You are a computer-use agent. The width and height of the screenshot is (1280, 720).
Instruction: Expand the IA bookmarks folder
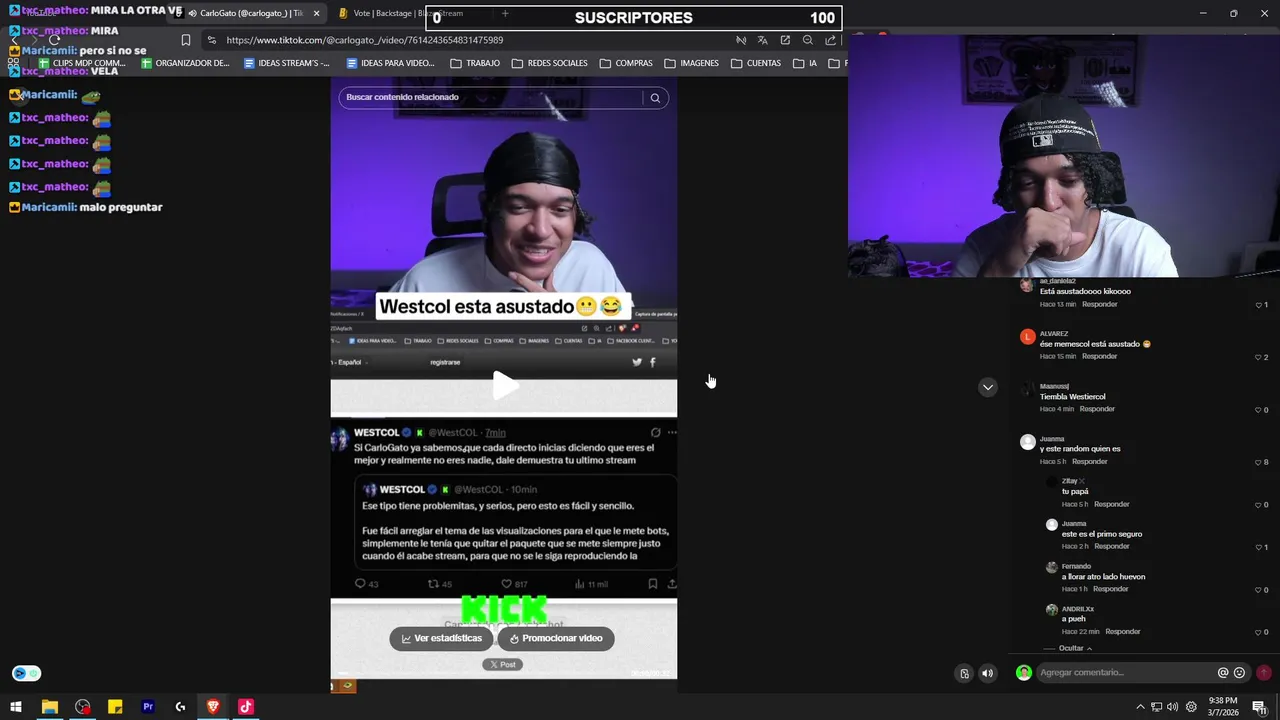click(x=806, y=63)
